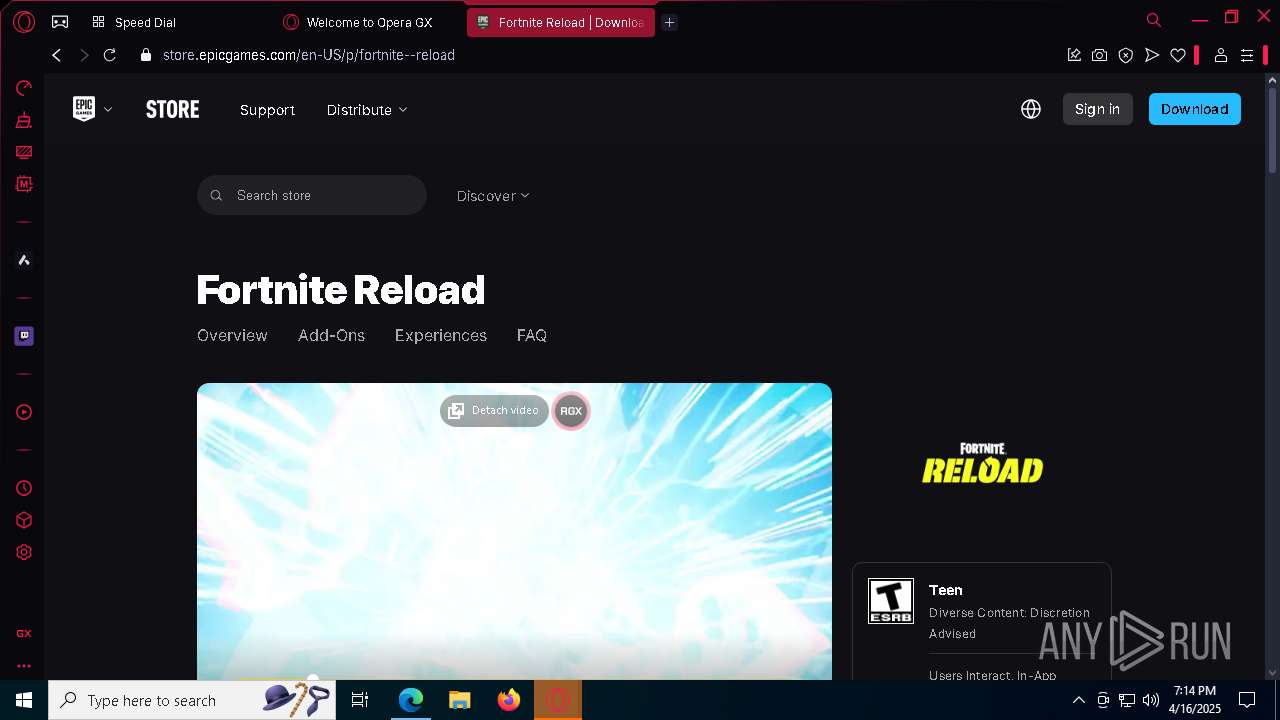1280x720 pixels.
Task: Select Fortnite Reload browser tab
Action: (x=560, y=22)
